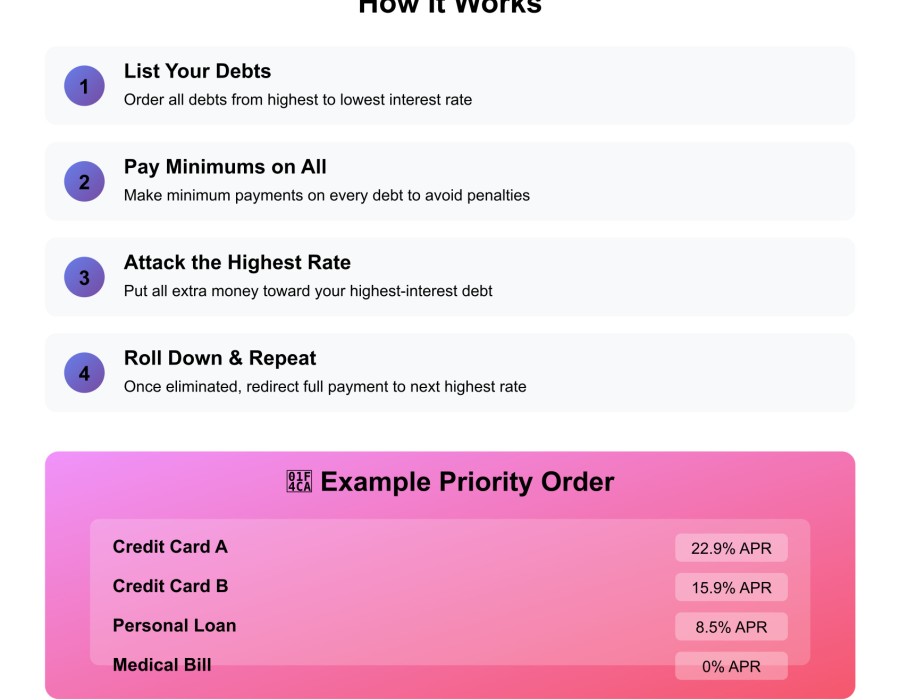Screen dimensions: 900x700
Task: Select the Personal Loan entry
Action: coord(174,626)
